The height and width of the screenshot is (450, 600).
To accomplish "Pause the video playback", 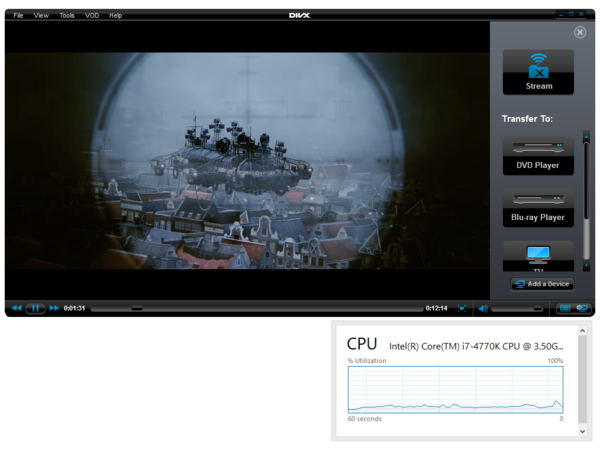I will pos(35,308).
